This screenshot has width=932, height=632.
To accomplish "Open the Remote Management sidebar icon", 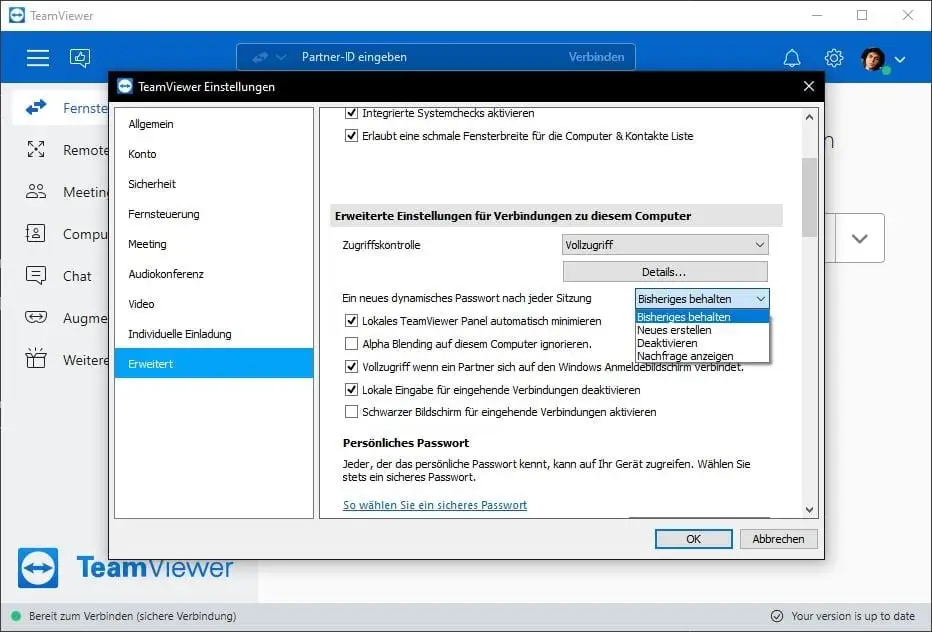I will 36,149.
